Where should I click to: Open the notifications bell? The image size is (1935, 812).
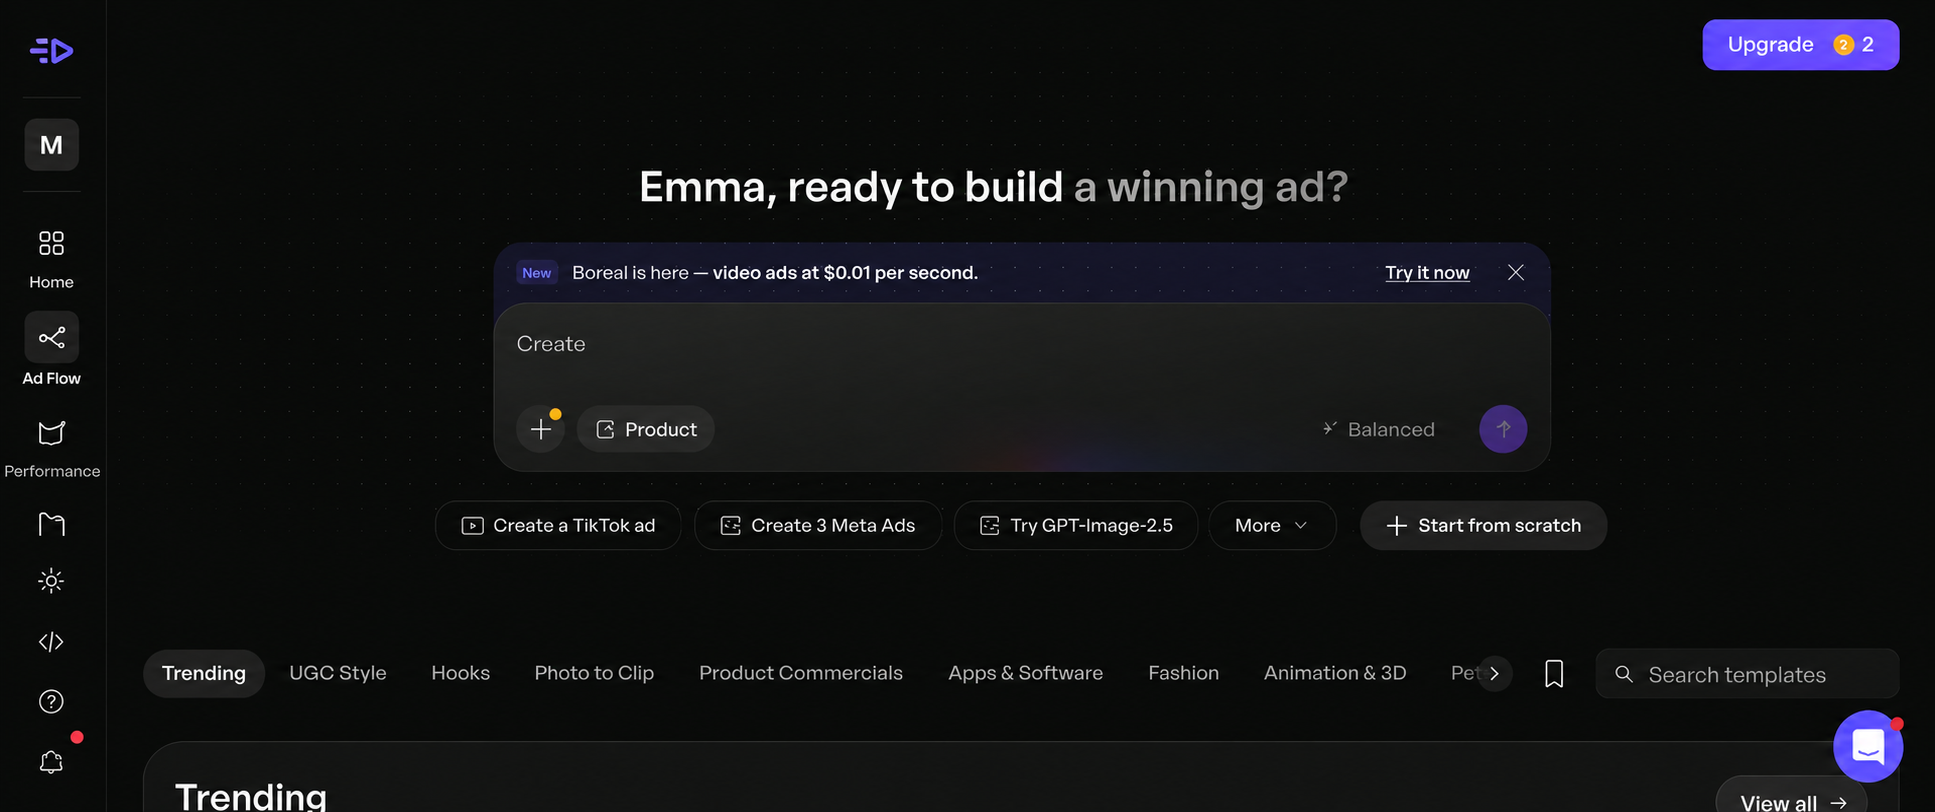(x=51, y=762)
